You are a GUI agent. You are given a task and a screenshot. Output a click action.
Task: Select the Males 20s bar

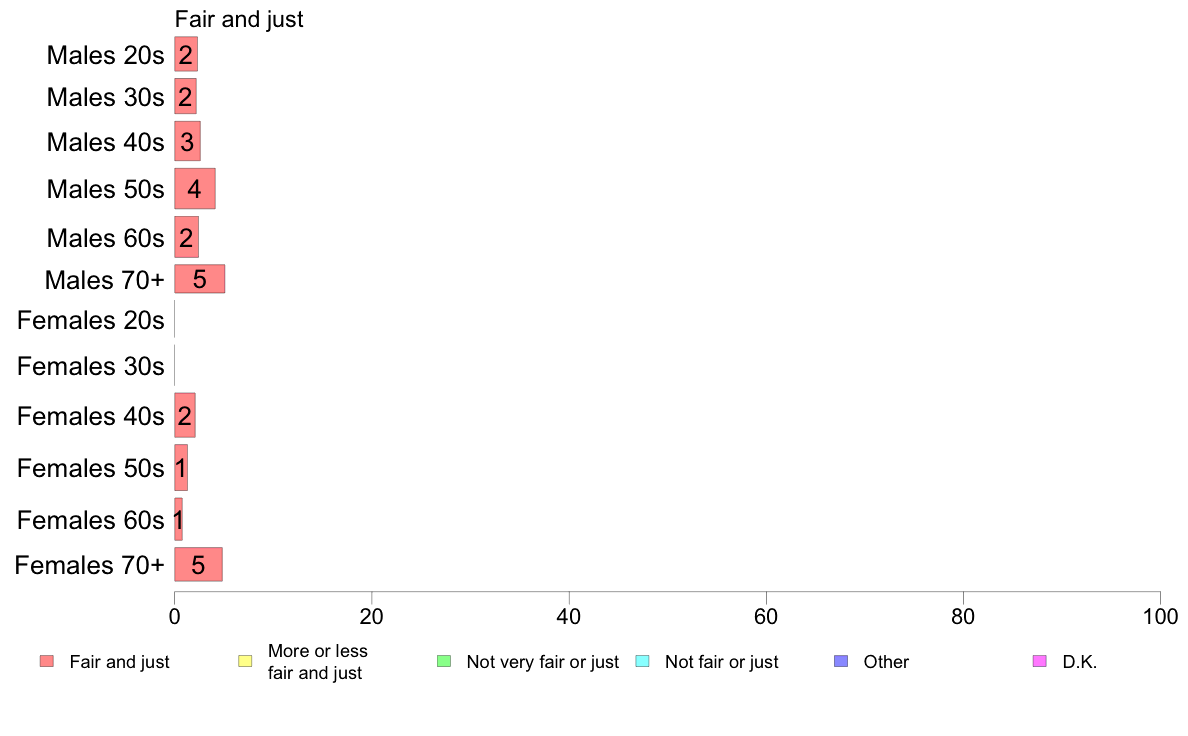186,55
